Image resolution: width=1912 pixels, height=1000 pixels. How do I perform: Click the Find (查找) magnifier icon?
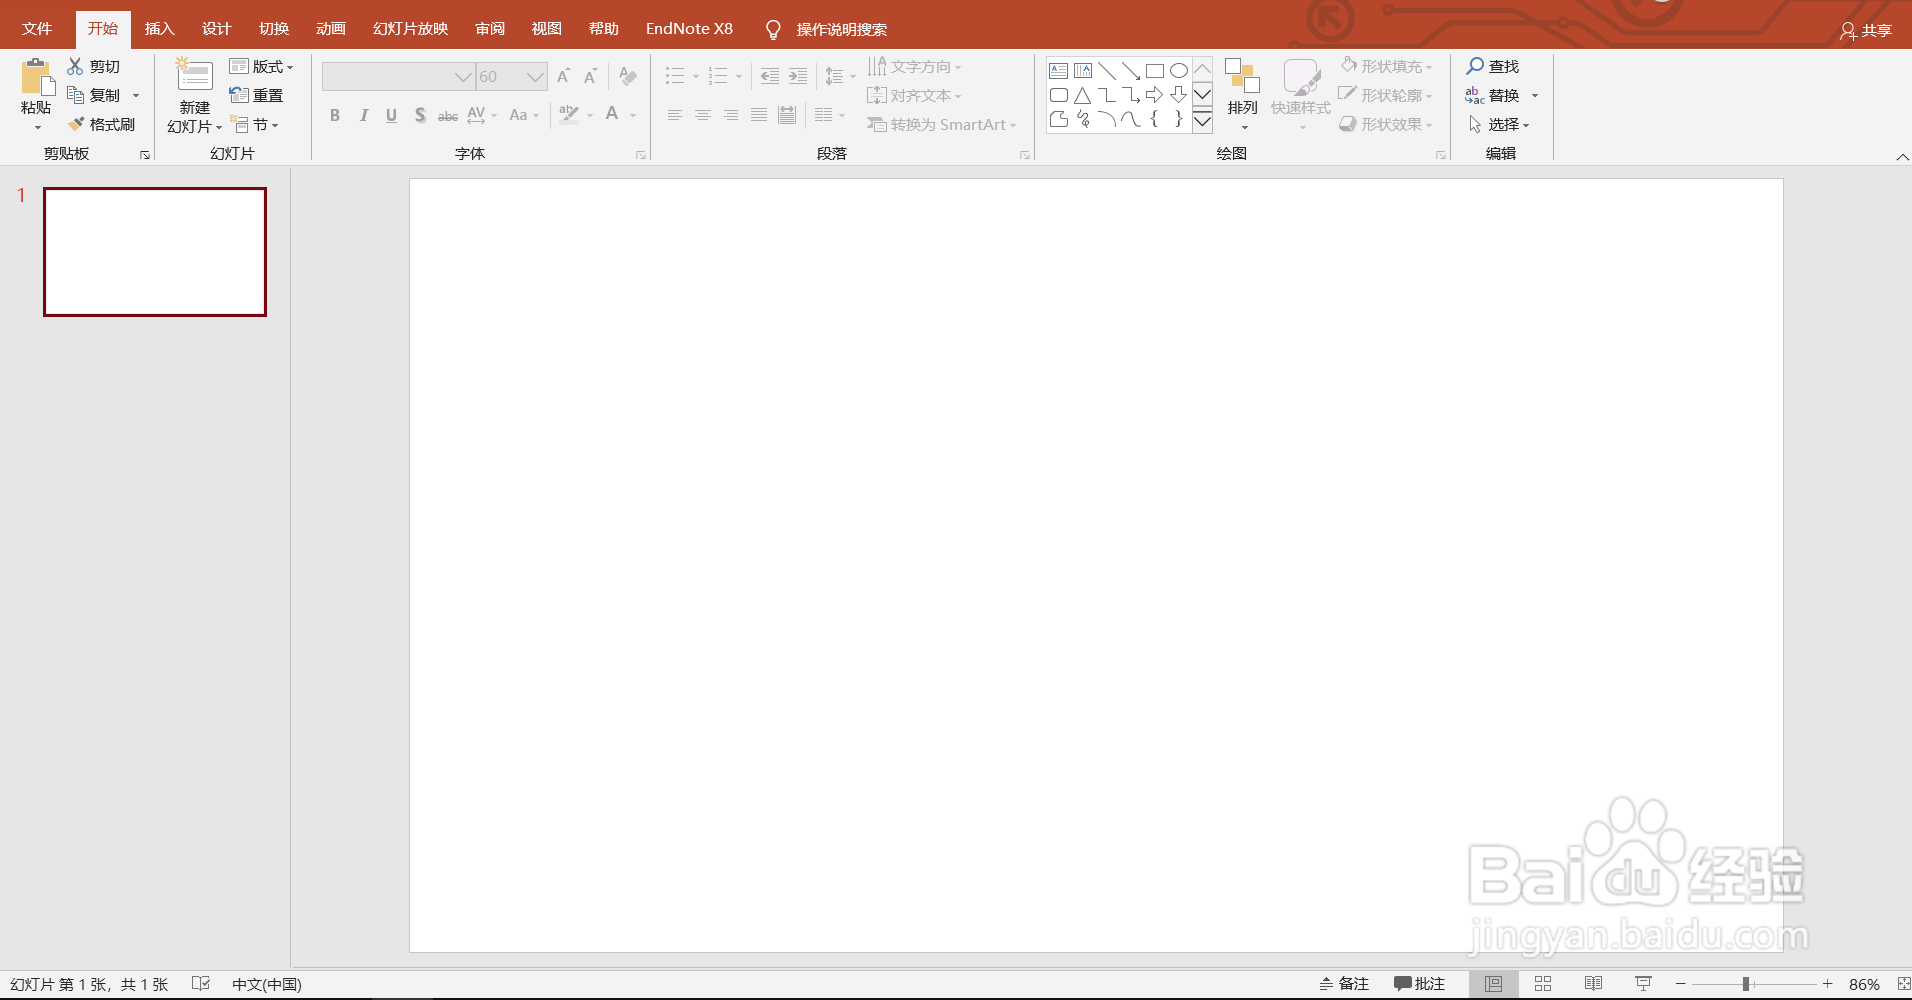1475,66
